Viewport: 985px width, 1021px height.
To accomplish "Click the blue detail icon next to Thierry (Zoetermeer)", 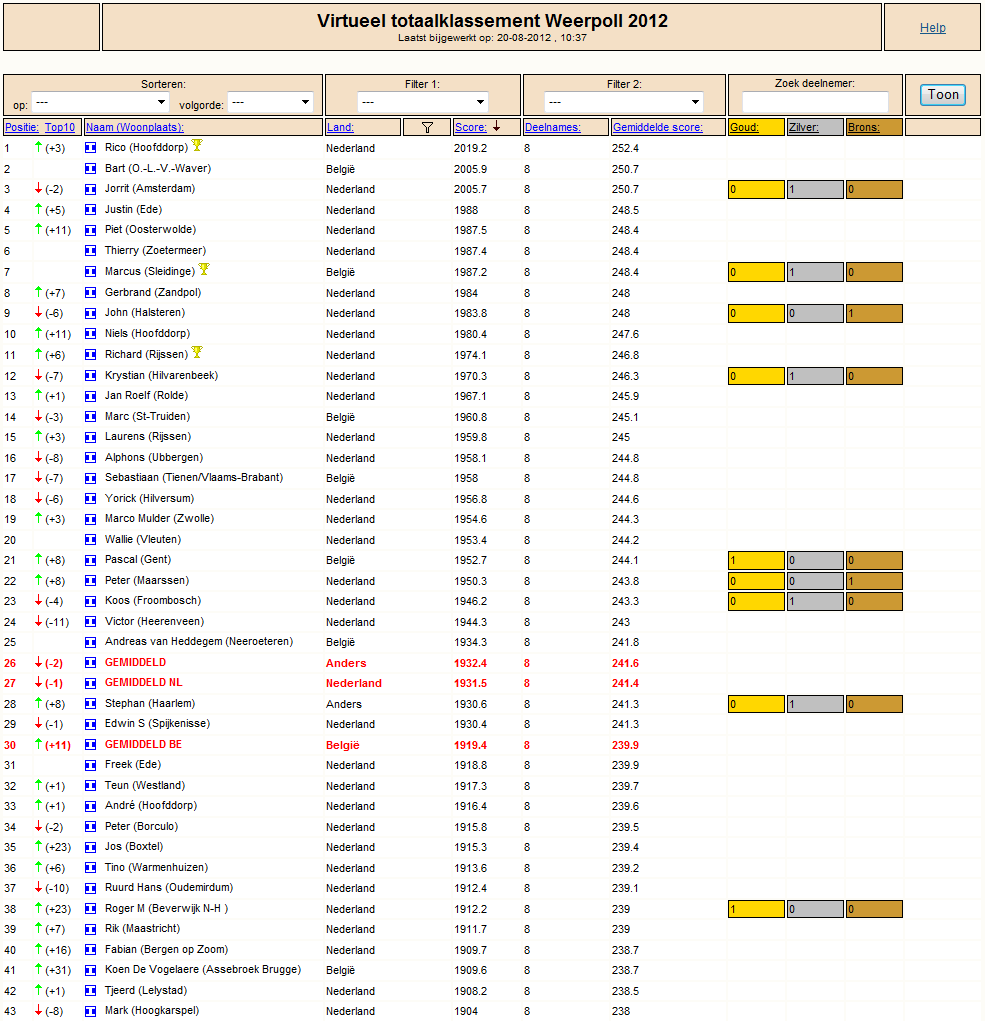I will point(90,251).
